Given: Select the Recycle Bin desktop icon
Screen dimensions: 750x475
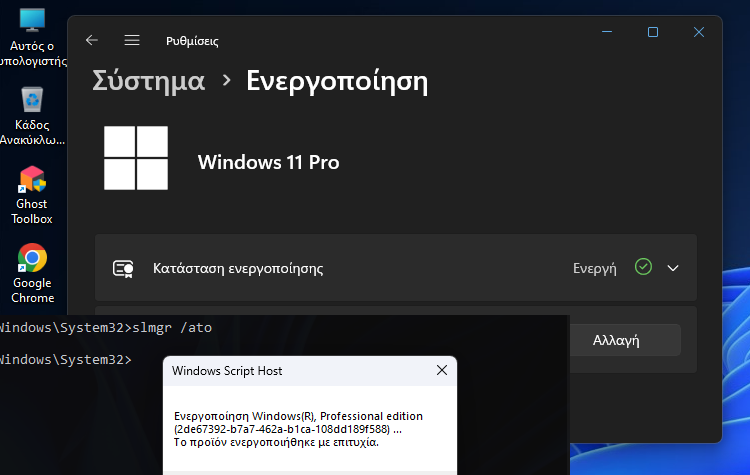Looking at the screenshot, I should [x=32, y=116].
